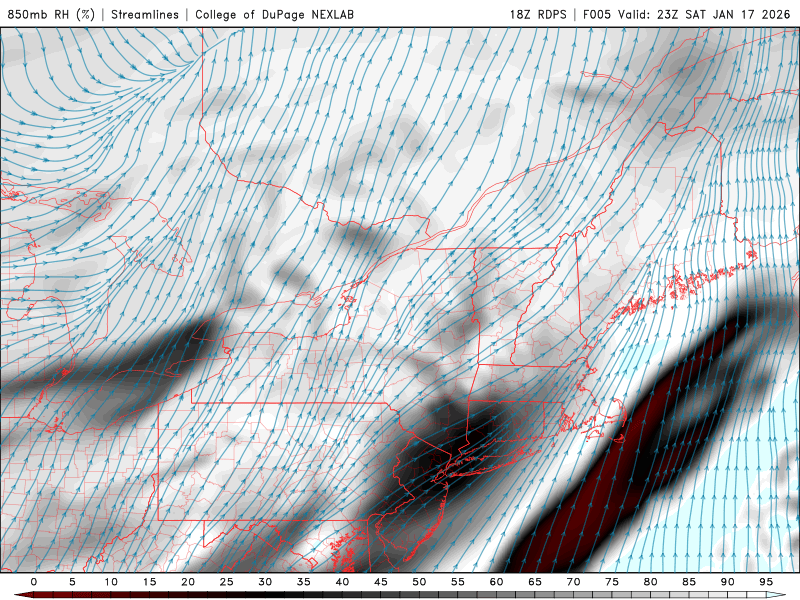The width and height of the screenshot is (800, 600).
Task: Pick the '30' value on the color bar
Action: (265, 582)
